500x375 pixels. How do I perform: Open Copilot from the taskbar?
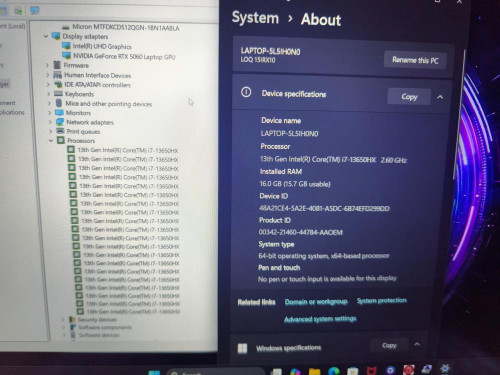(x=295, y=372)
